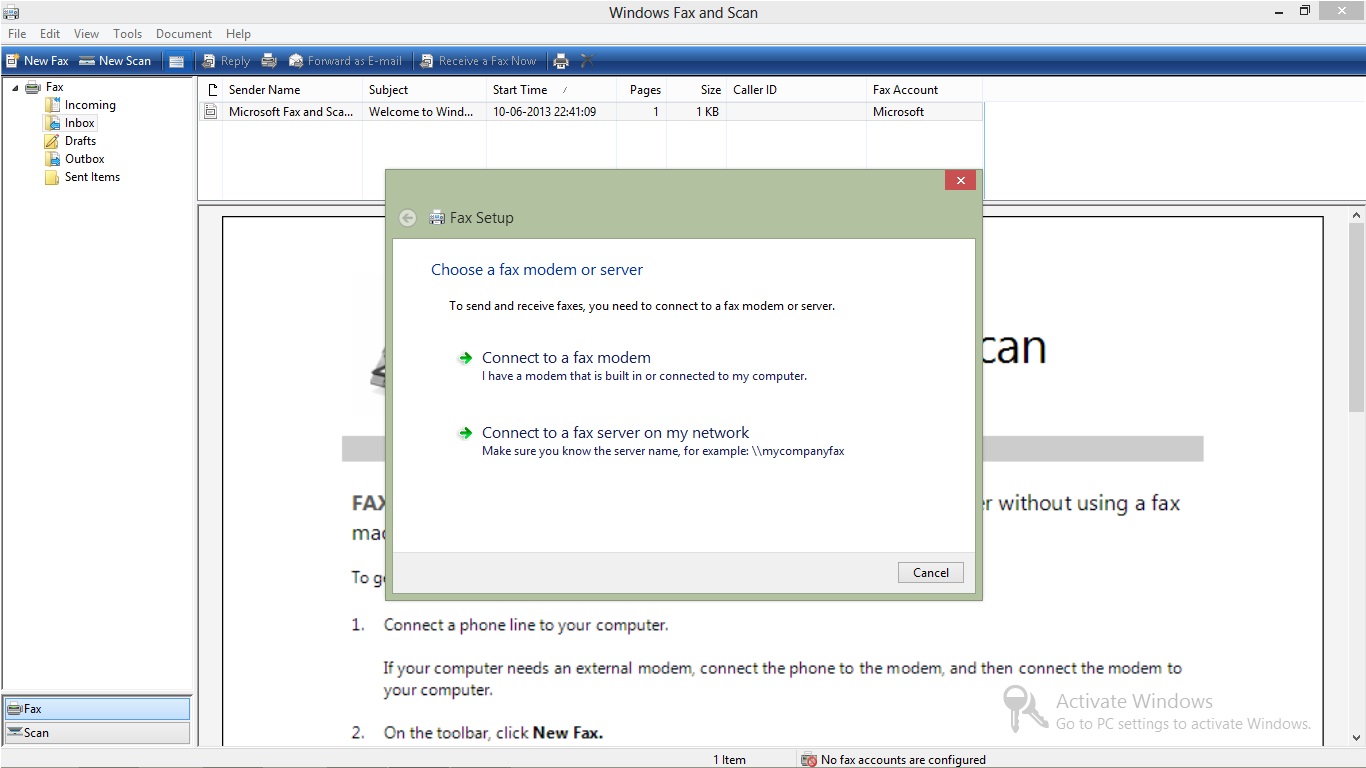Click the delete (X) icon on the toolbar
Screen dimensions: 1366x768
coord(587,60)
